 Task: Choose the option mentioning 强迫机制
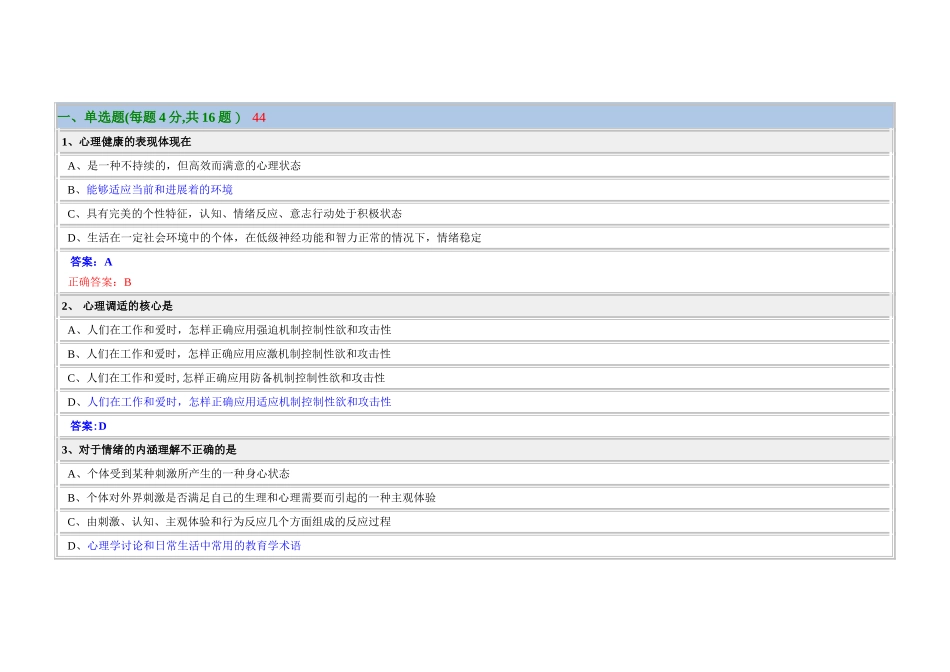(229, 330)
